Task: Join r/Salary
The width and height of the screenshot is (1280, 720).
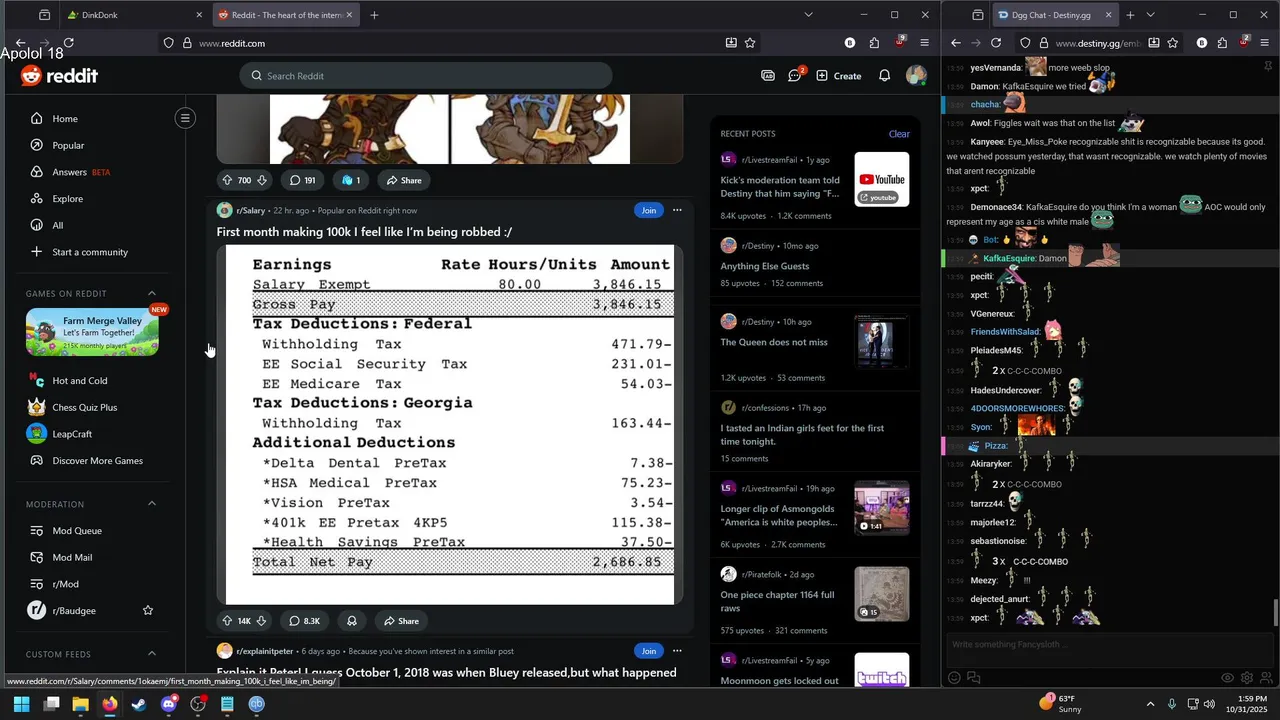Action: 648,210
